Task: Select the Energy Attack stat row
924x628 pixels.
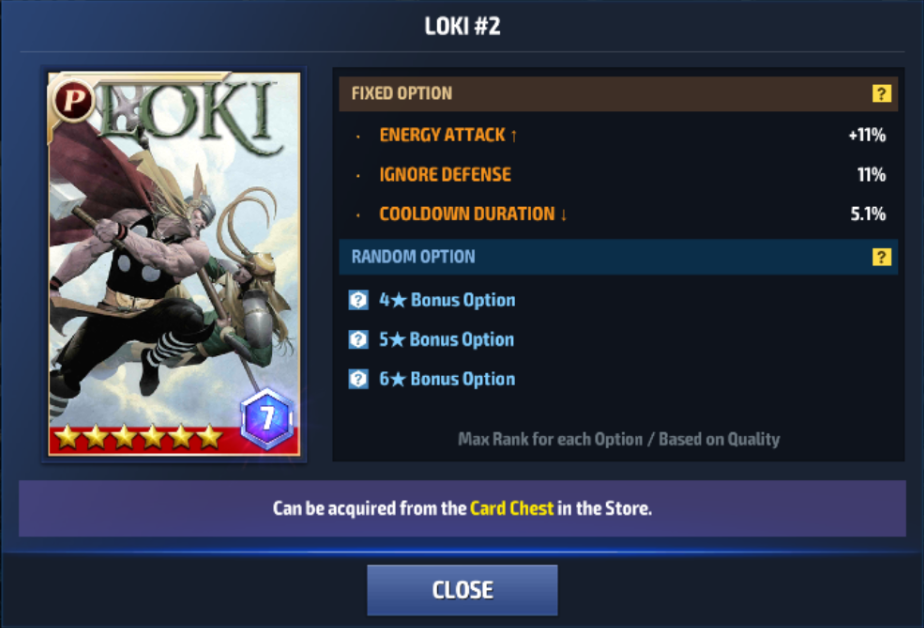Action: pos(619,135)
